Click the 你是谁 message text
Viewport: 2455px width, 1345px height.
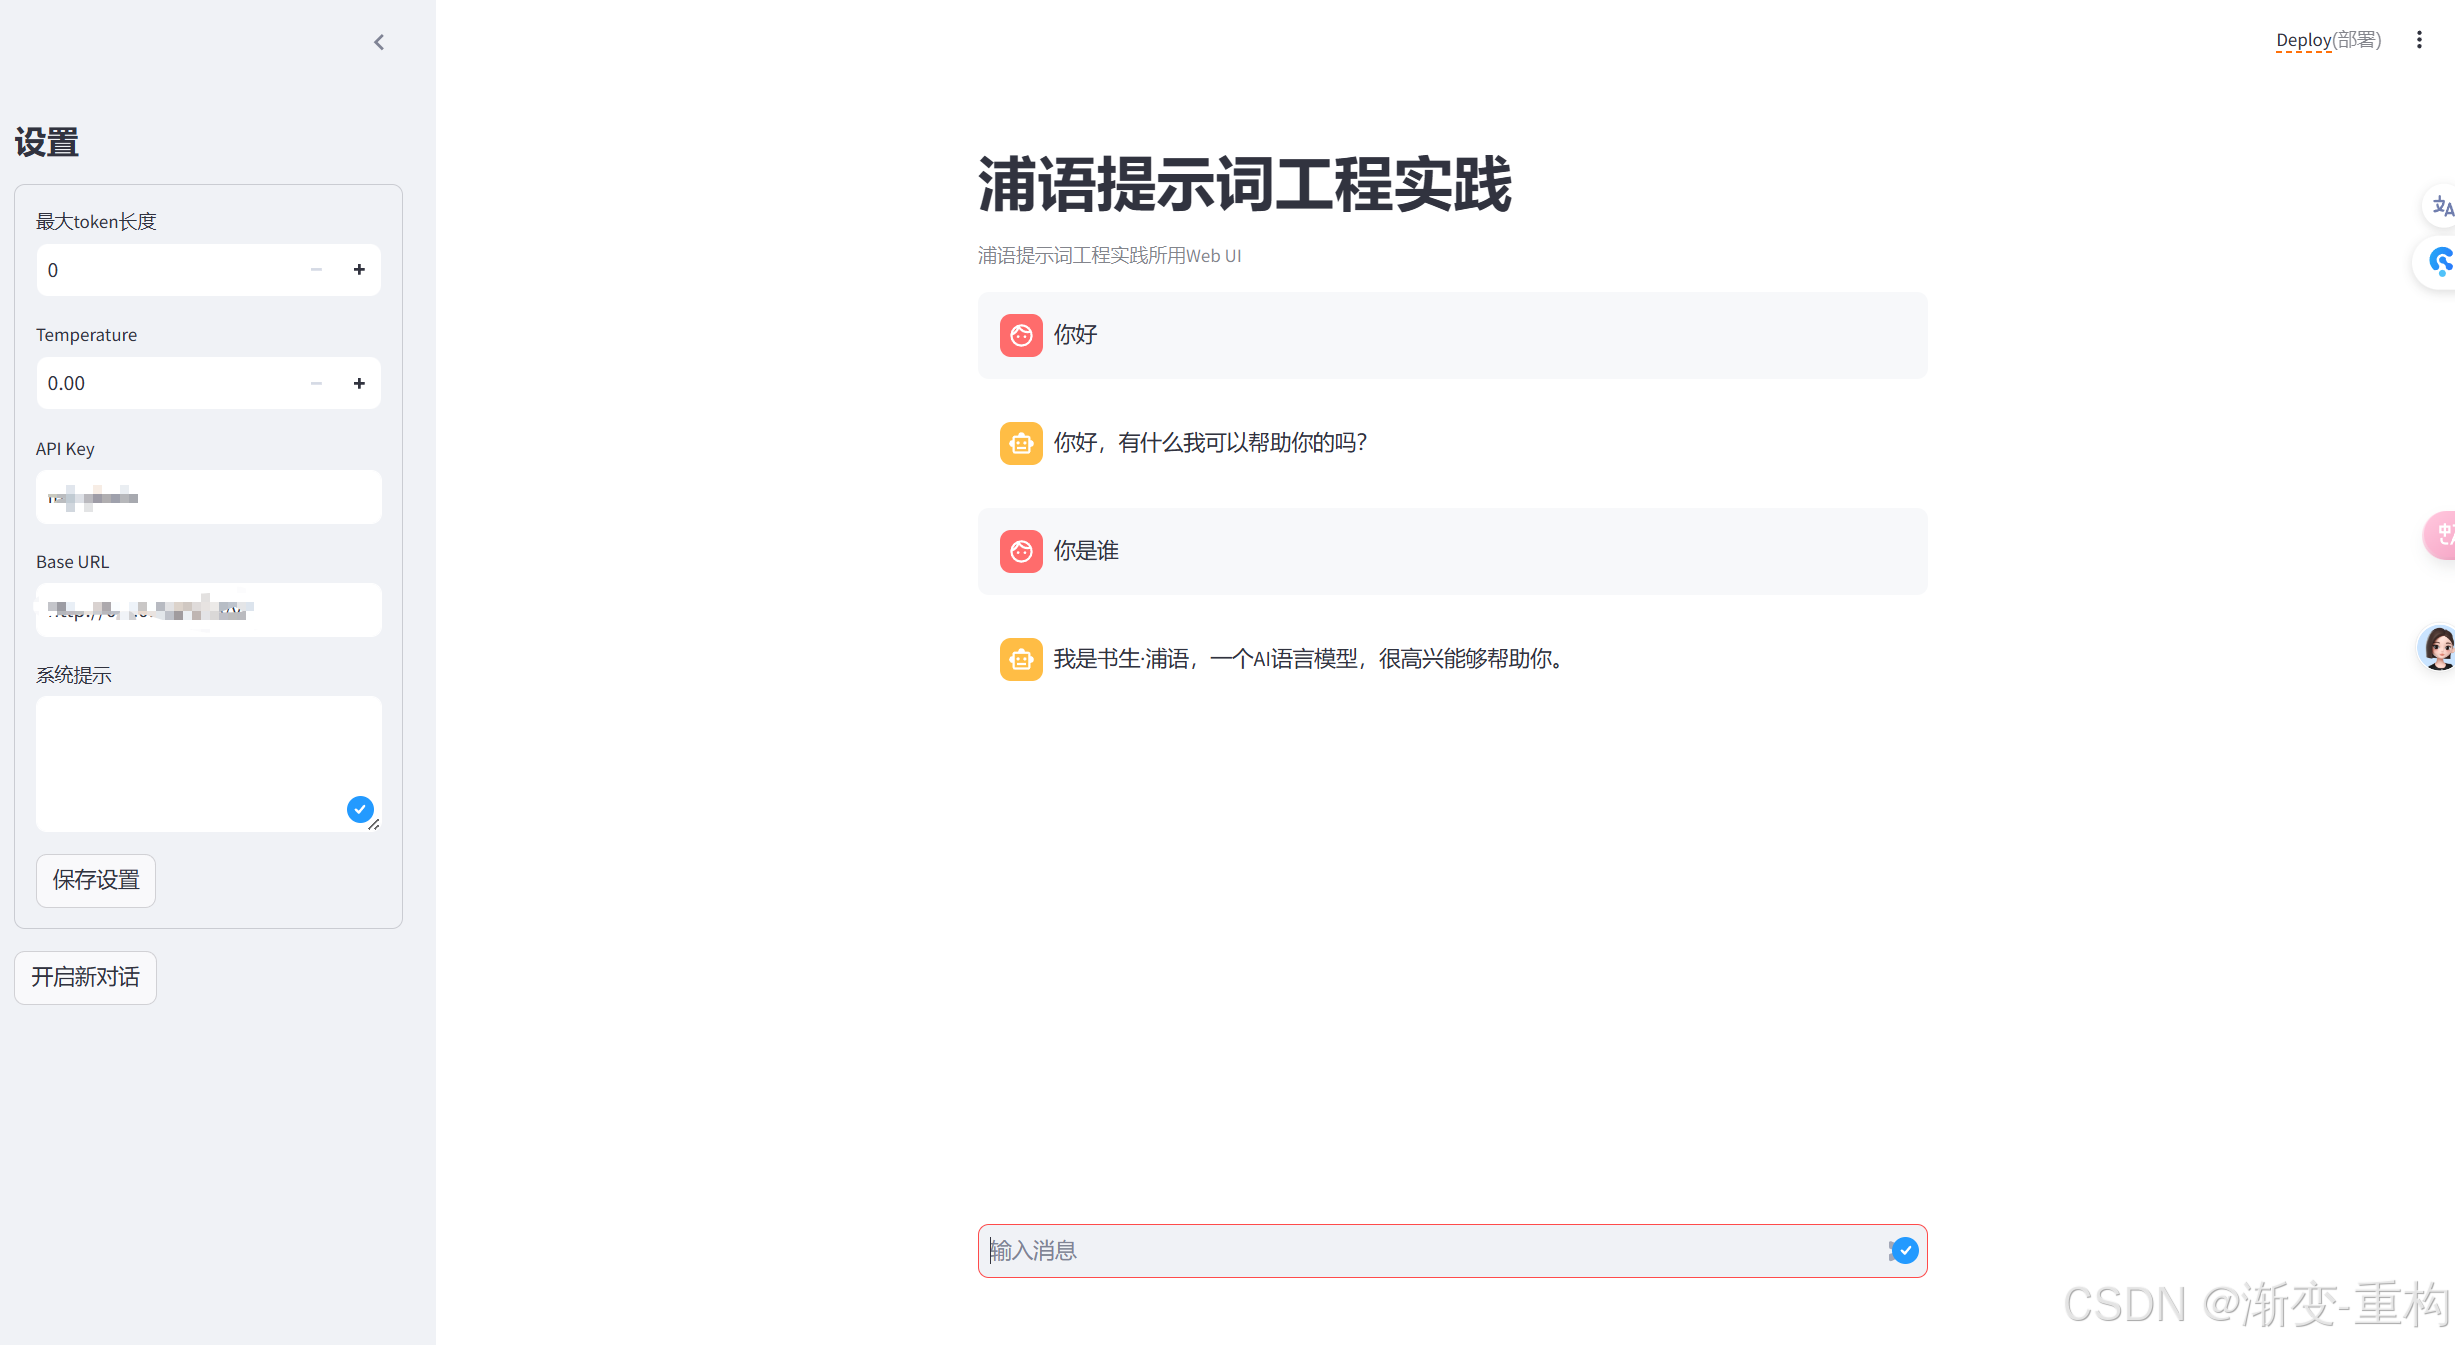point(1086,551)
